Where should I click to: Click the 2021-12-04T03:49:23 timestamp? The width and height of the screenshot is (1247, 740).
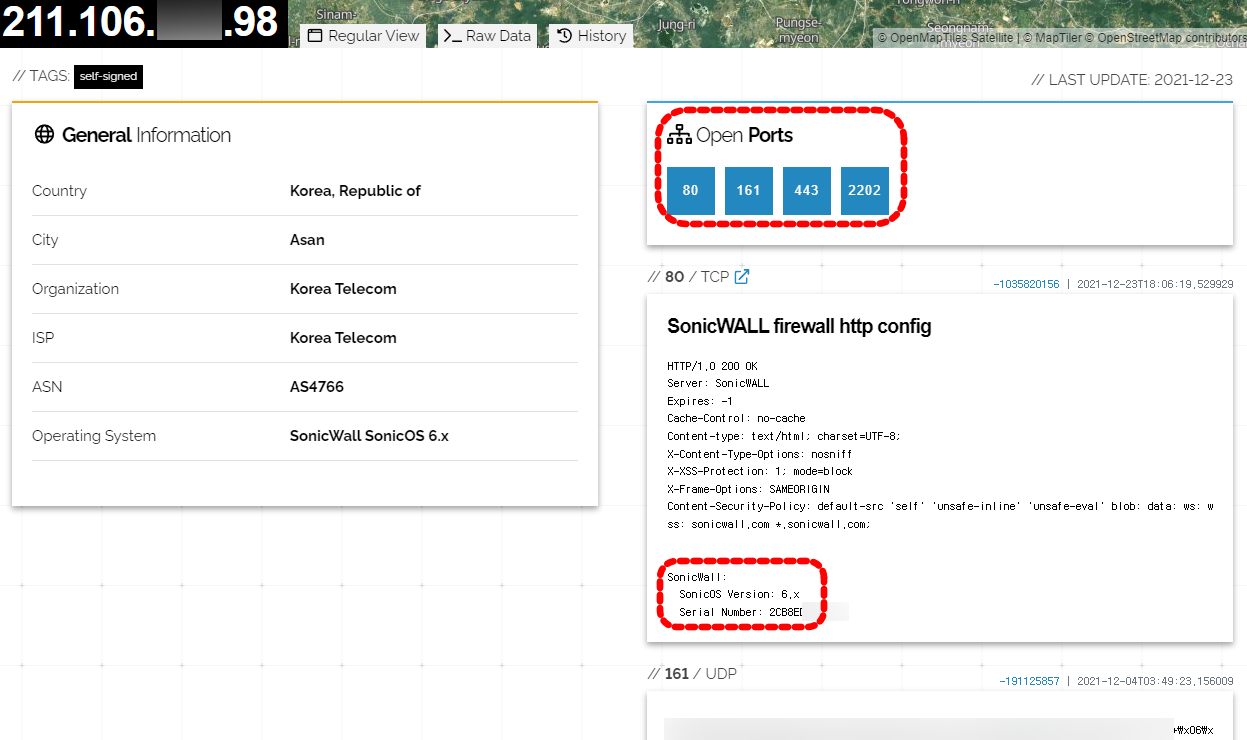click(1154, 681)
